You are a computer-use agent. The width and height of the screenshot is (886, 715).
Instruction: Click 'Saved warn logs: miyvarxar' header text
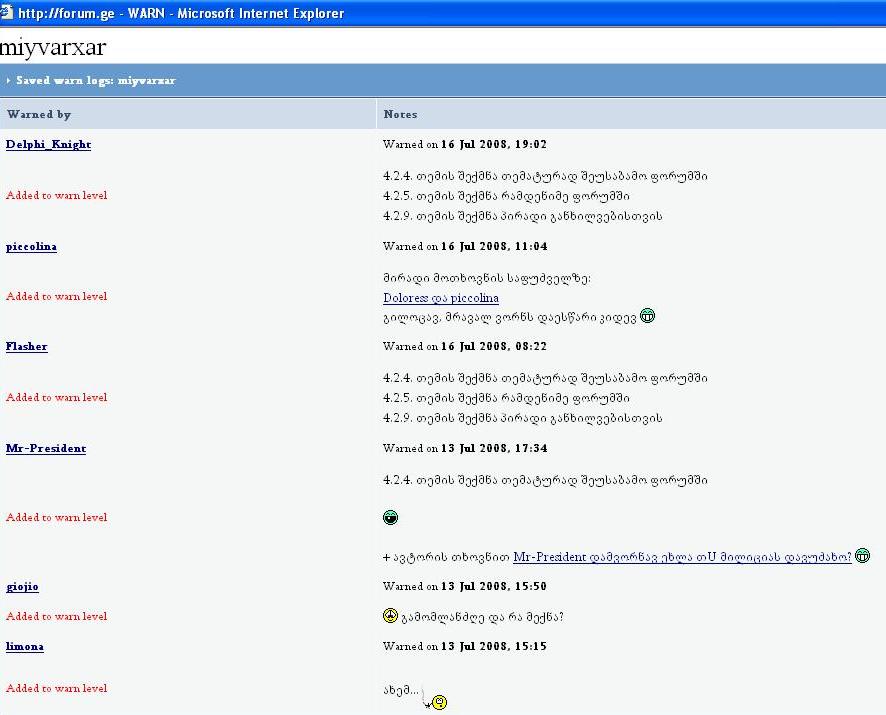(95, 80)
